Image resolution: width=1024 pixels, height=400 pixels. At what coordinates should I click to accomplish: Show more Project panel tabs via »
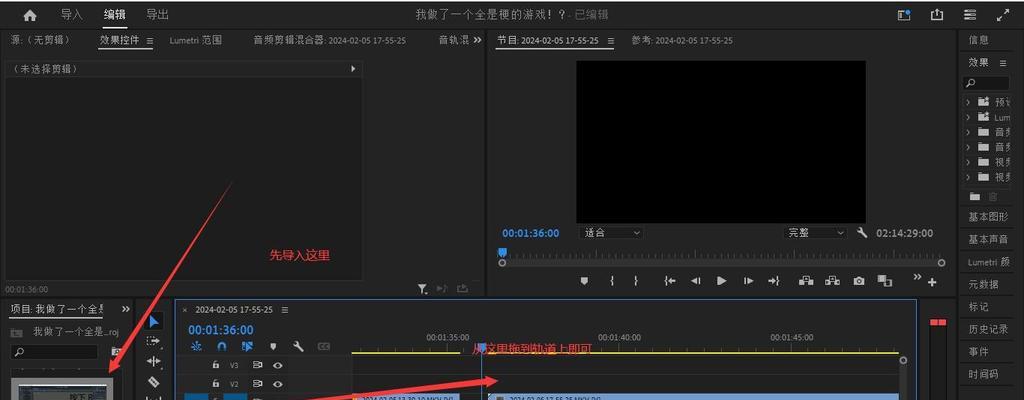coord(126,308)
